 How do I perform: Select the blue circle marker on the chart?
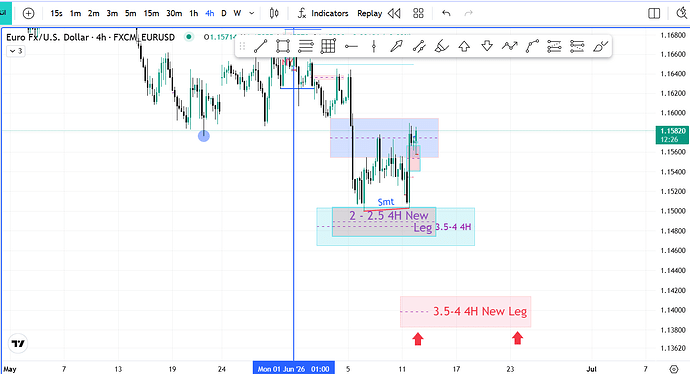[x=204, y=136]
